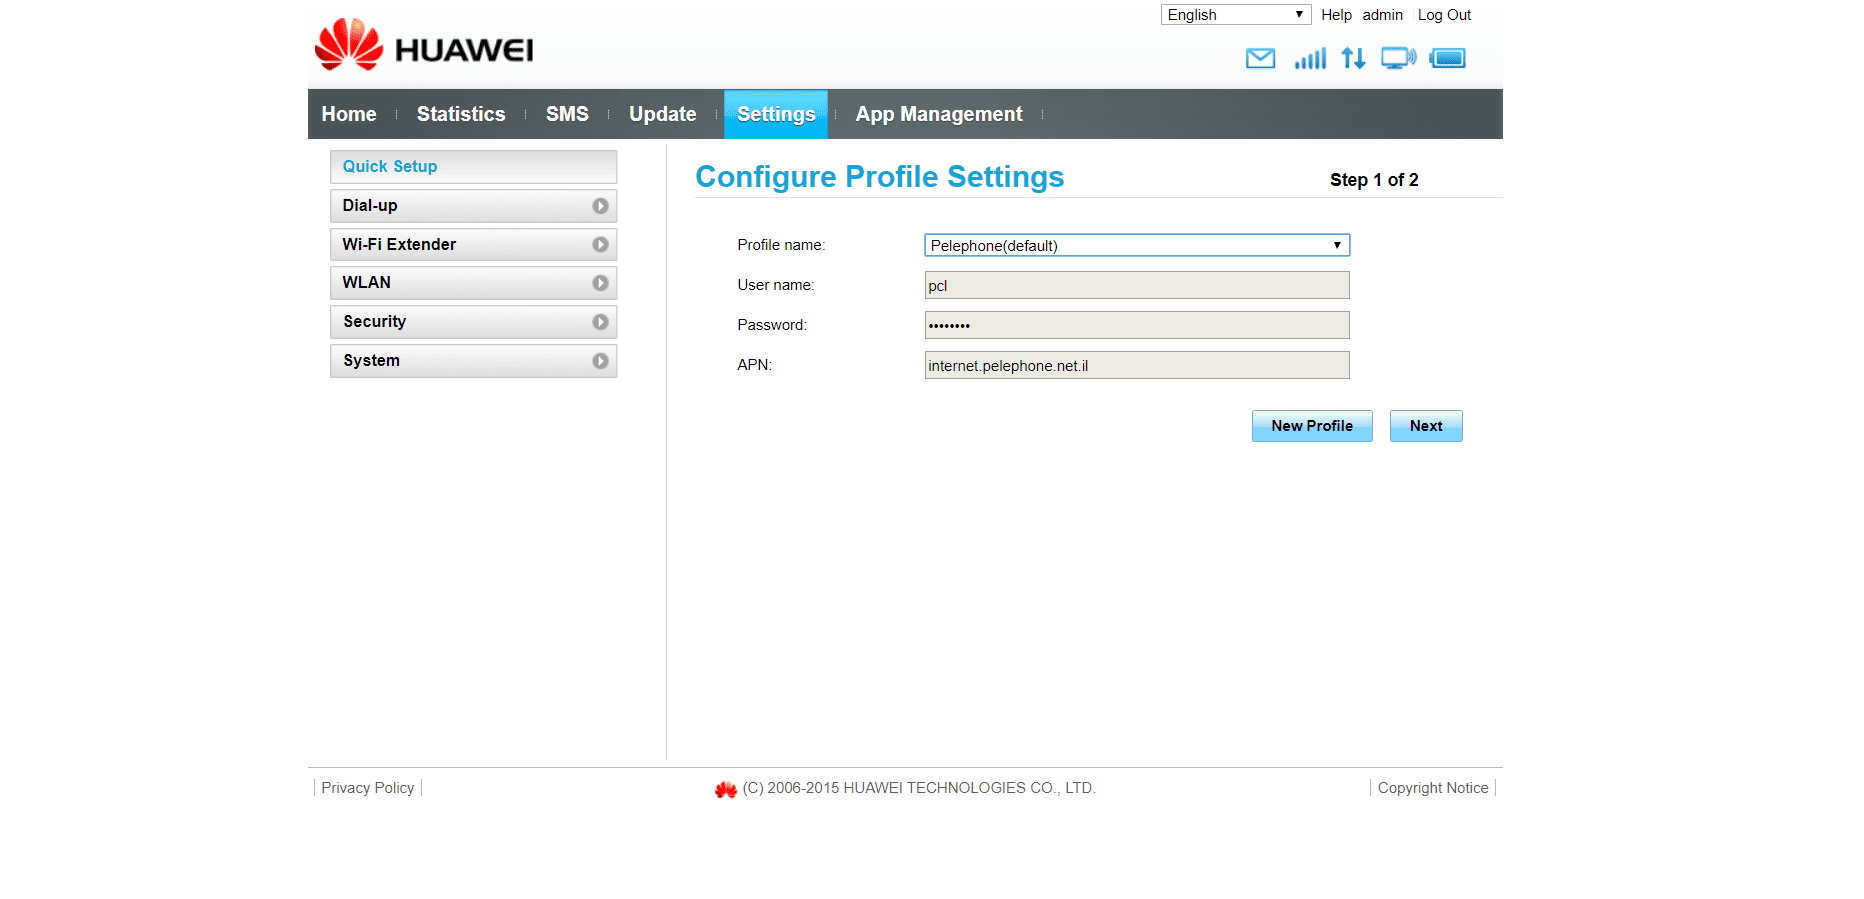This screenshot has height=899, width=1864.
Task: Select the Settings tab
Action: (776, 114)
